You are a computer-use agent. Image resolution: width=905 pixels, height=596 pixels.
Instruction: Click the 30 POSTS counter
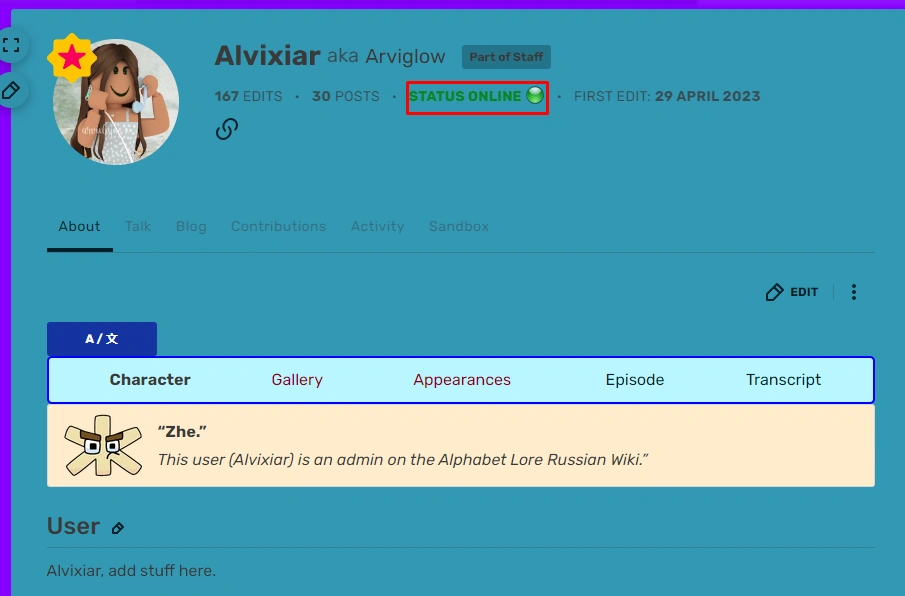pos(346,96)
